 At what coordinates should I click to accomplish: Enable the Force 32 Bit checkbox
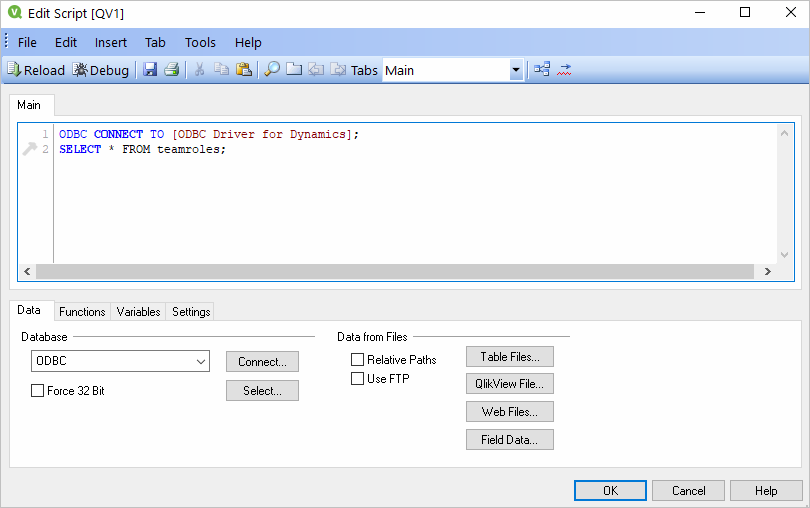point(38,391)
